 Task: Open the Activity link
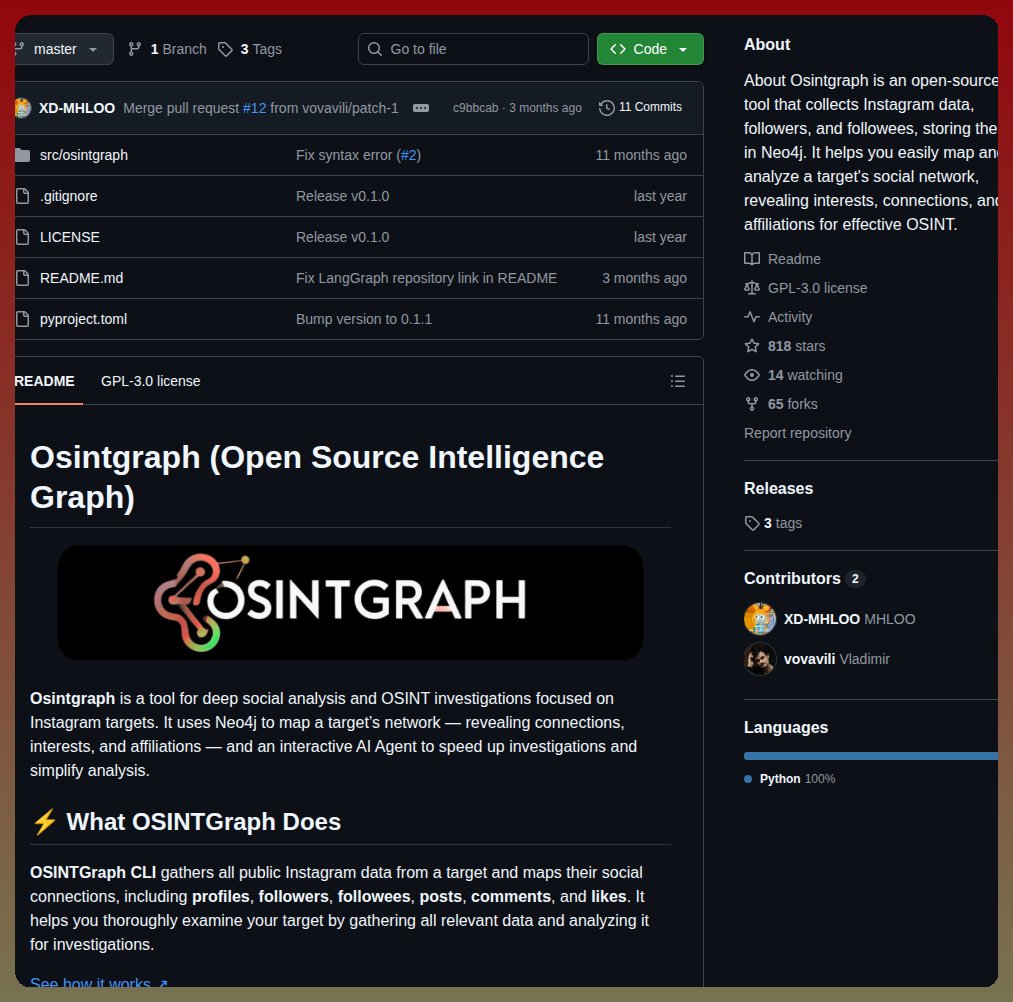pos(789,317)
